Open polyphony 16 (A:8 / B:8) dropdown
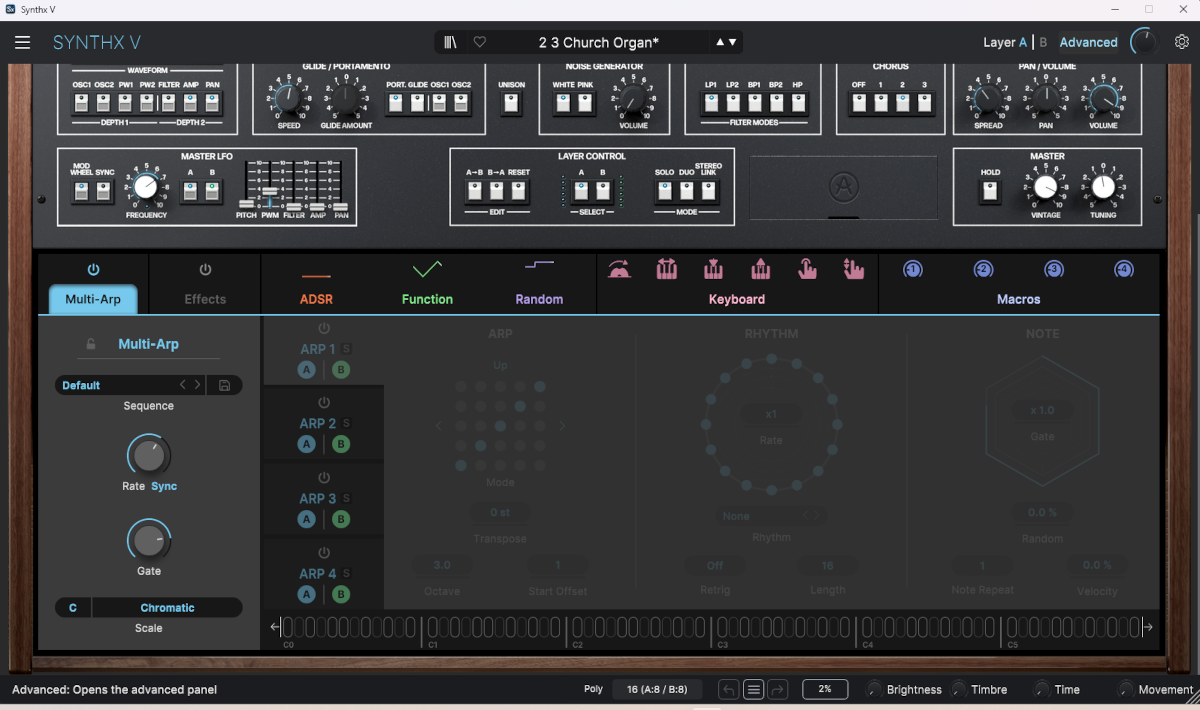 pyautogui.click(x=657, y=690)
